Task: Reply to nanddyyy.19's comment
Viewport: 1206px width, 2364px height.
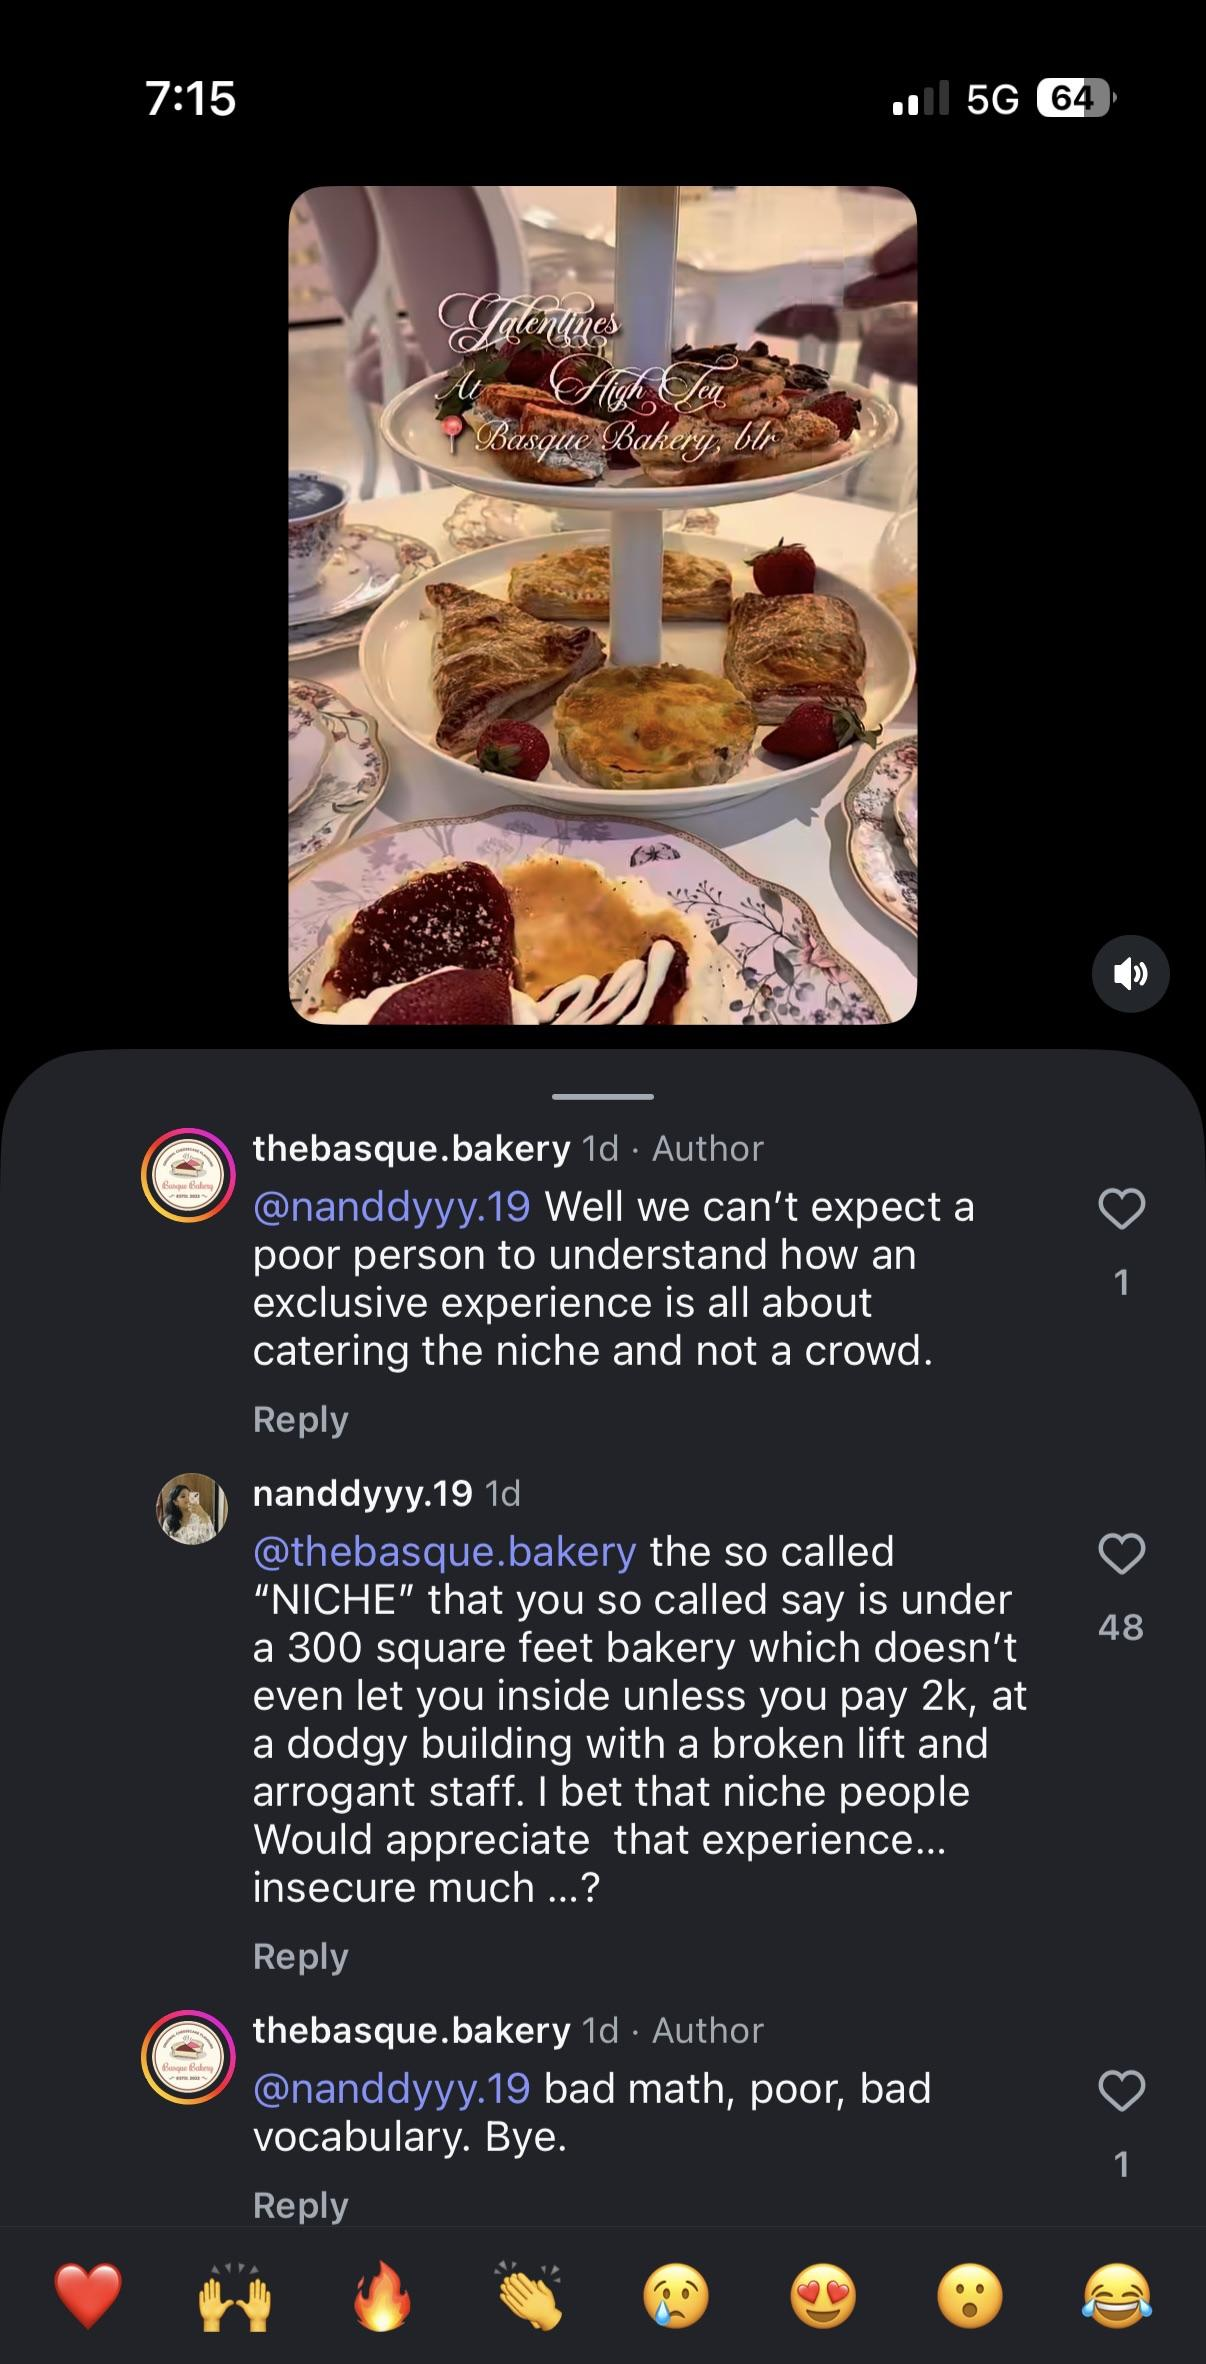Action: [300, 1956]
